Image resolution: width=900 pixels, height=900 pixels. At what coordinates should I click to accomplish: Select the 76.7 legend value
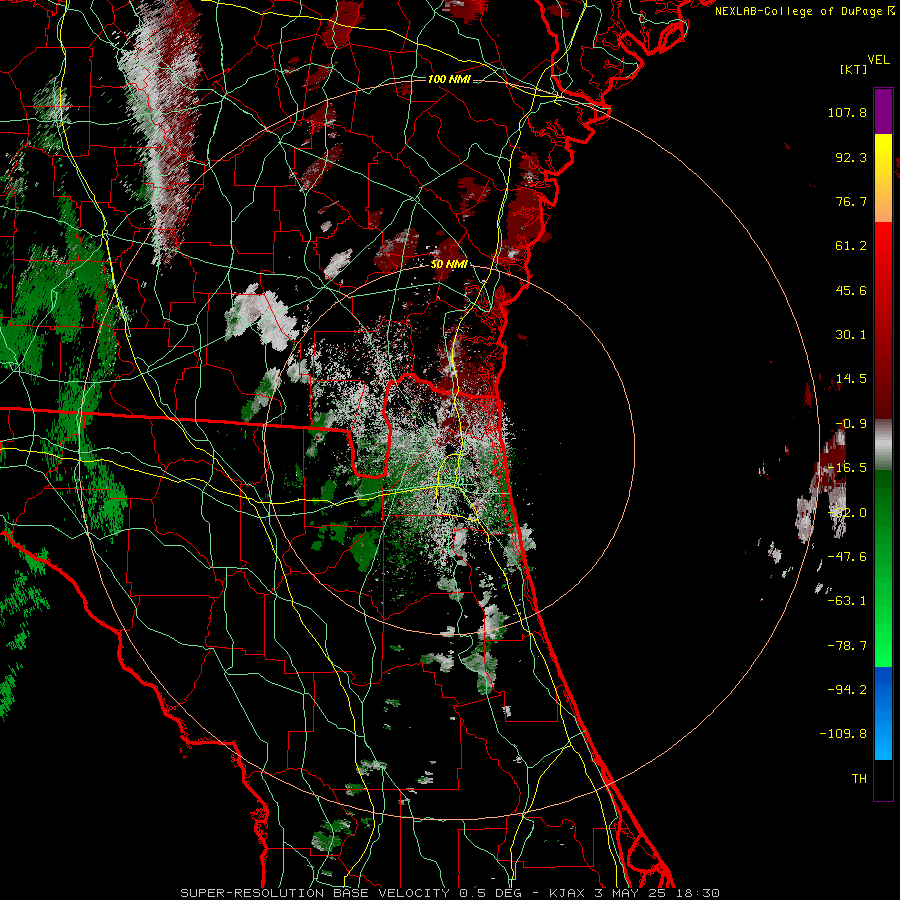pyautogui.click(x=851, y=201)
